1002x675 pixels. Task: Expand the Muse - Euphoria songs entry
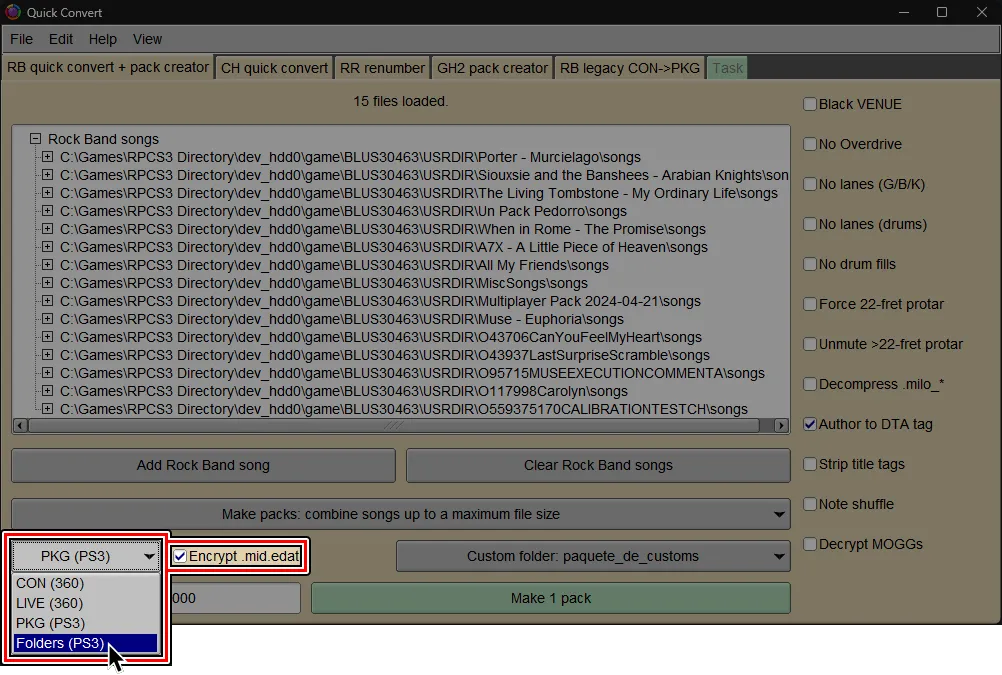[47, 319]
